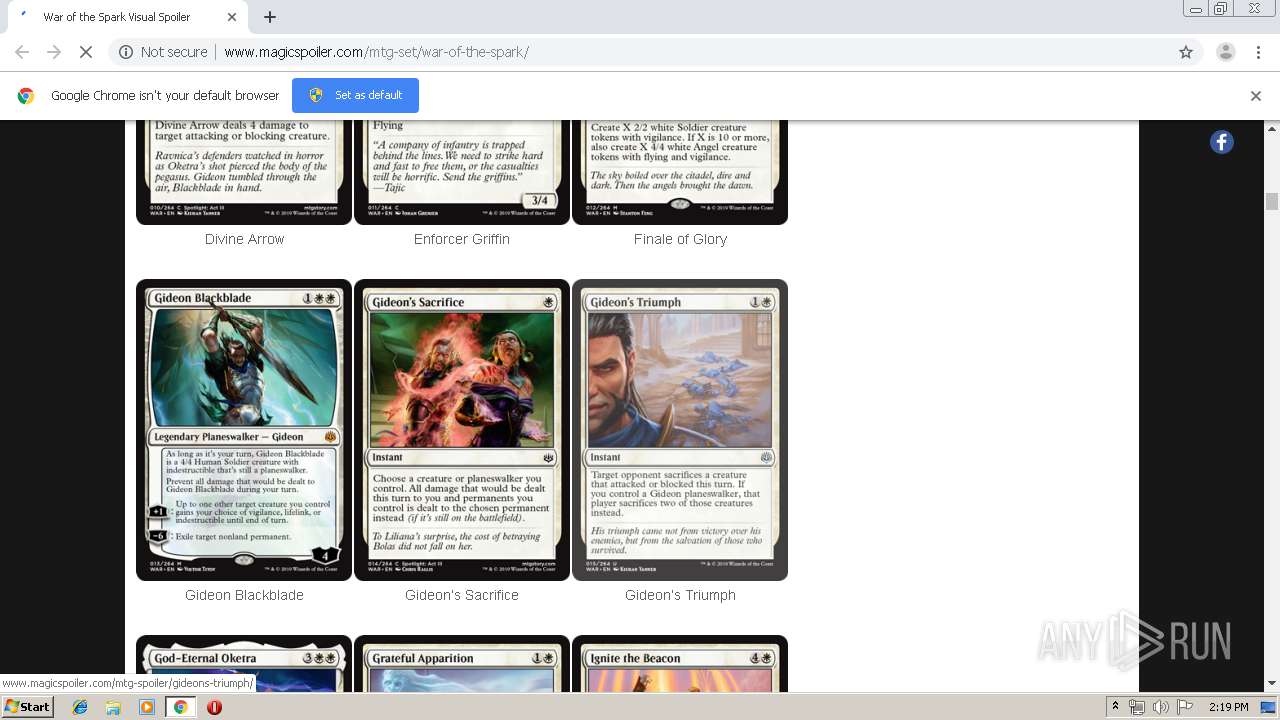Follow the Divine Arrow text link

tap(244, 239)
